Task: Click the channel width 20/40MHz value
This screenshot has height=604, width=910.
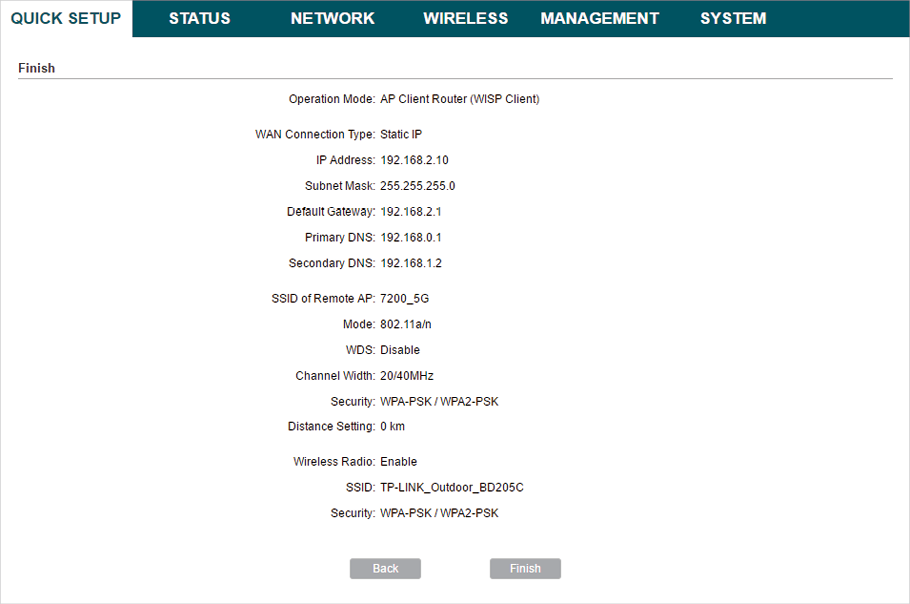Action: [x=406, y=376]
